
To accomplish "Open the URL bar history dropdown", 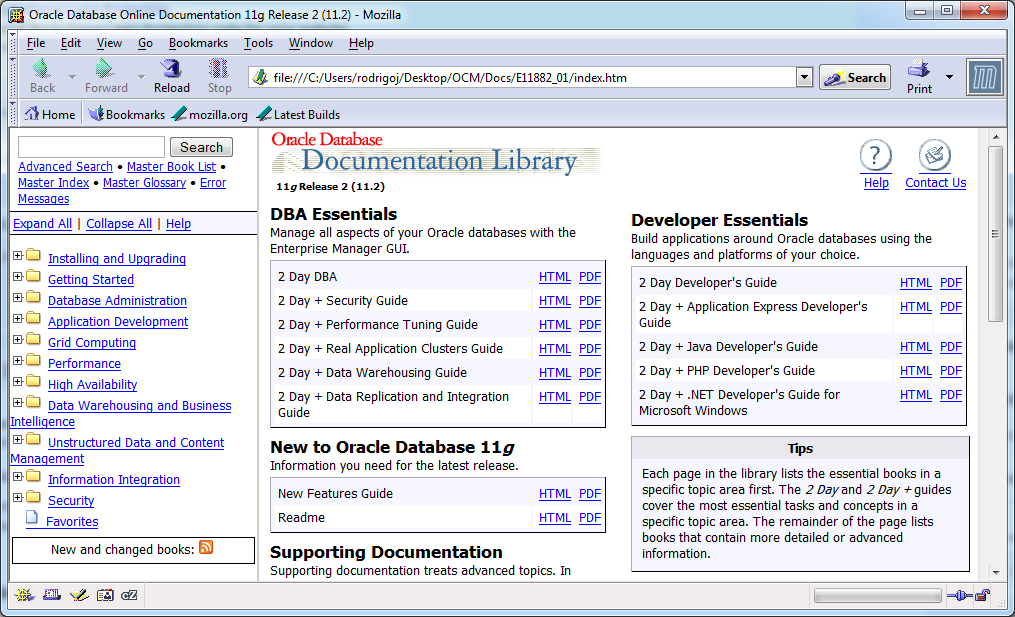I will tap(804, 78).
